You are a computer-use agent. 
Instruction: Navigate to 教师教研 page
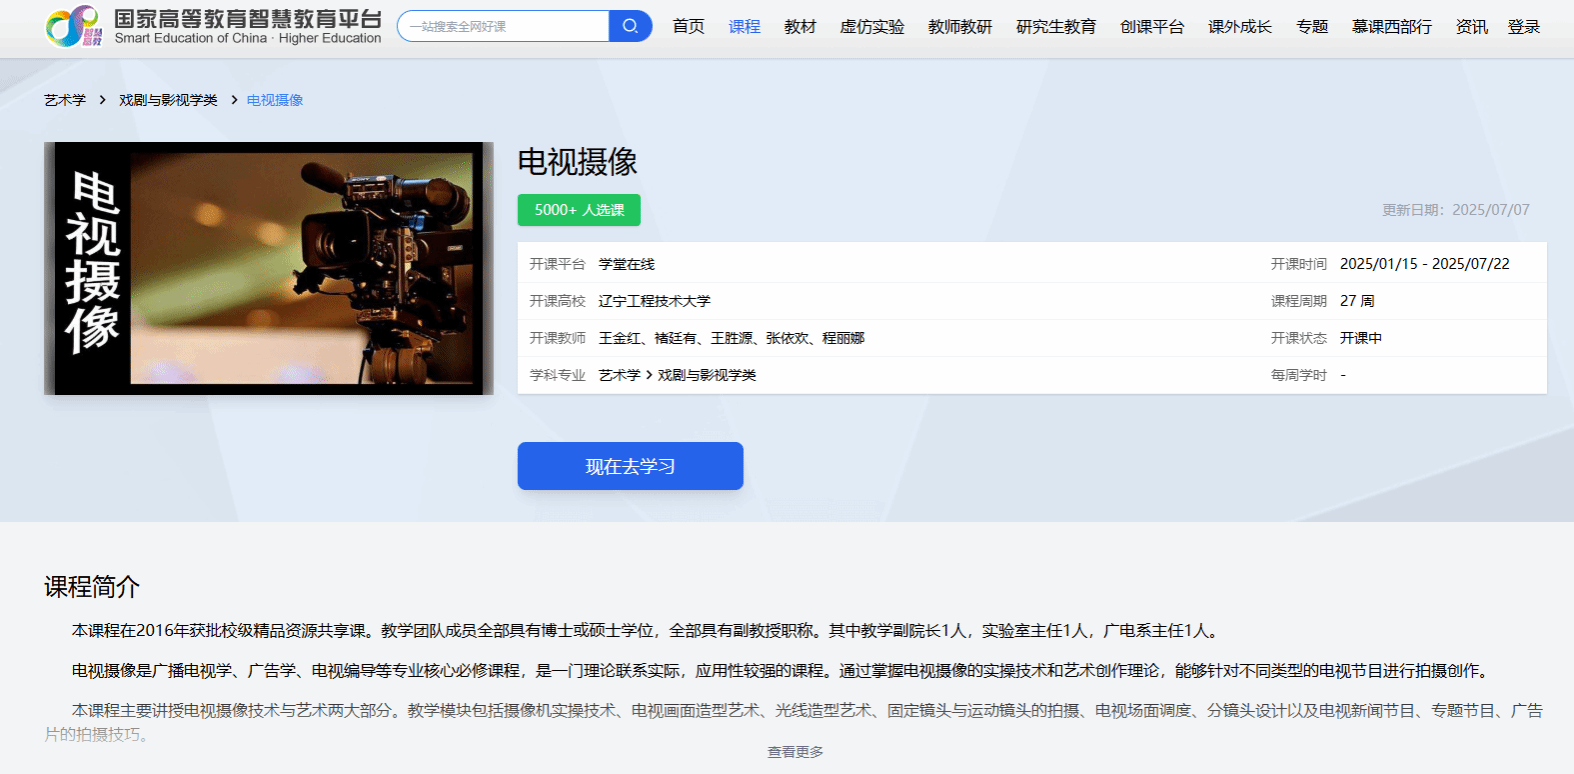click(x=960, y=27)
